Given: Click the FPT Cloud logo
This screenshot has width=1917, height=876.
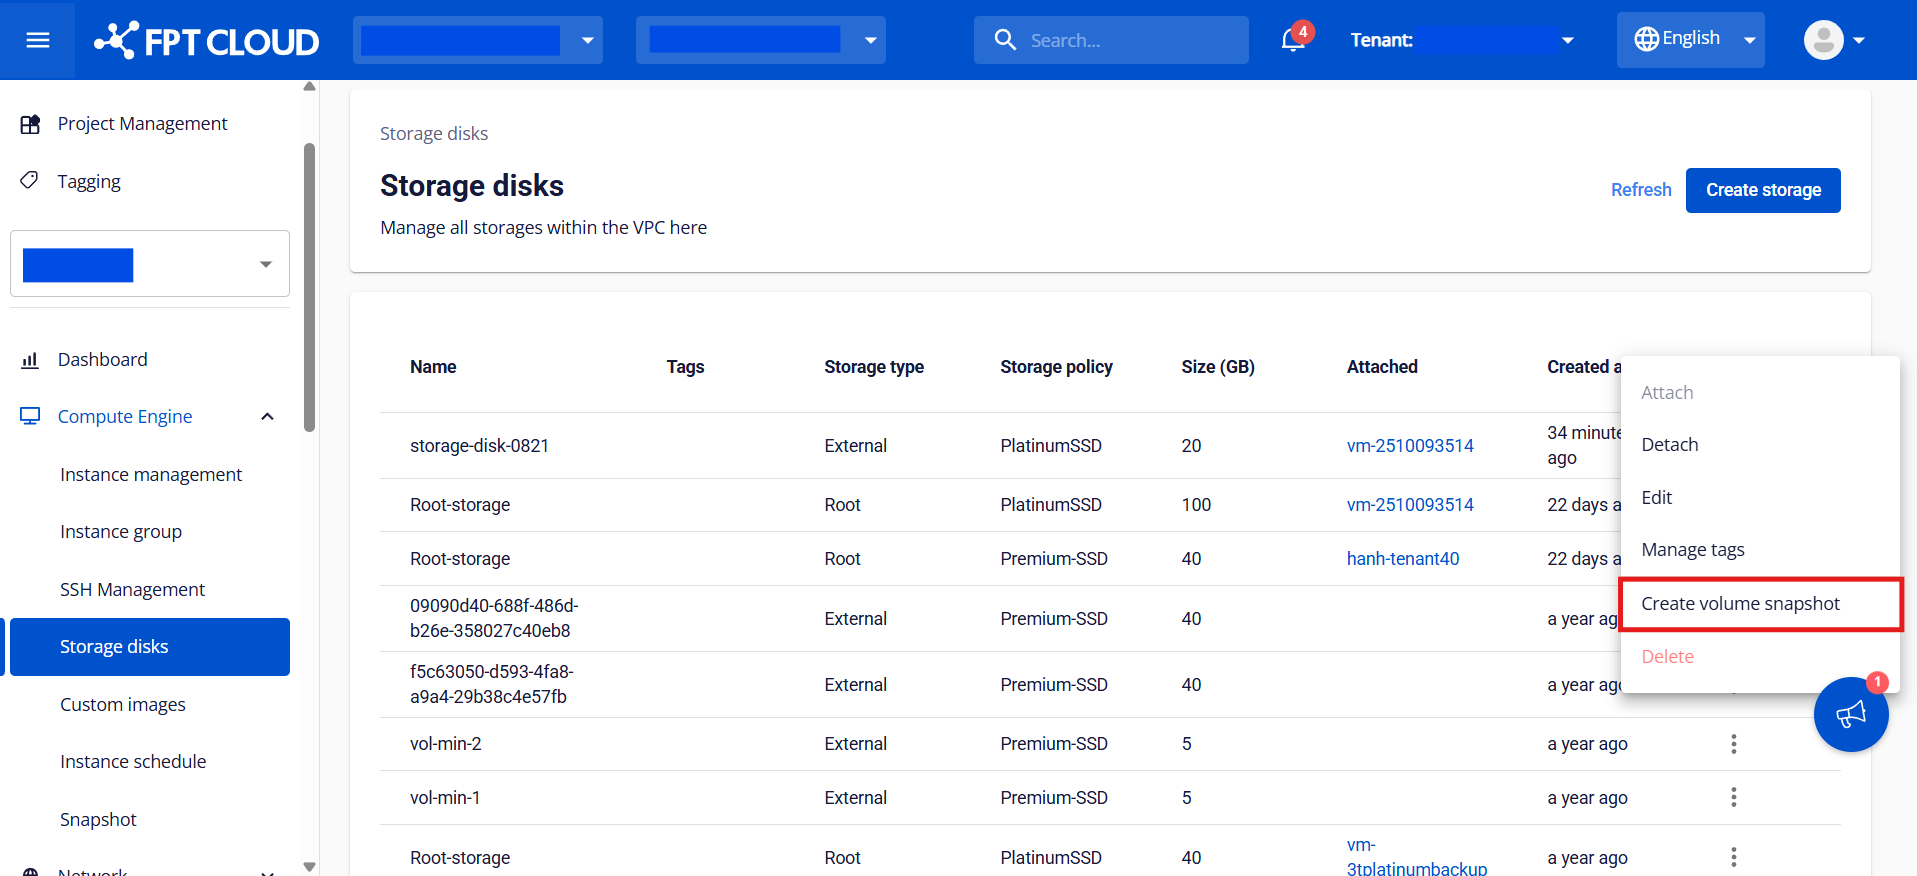Looking at the screenshot, I should 207,41.
